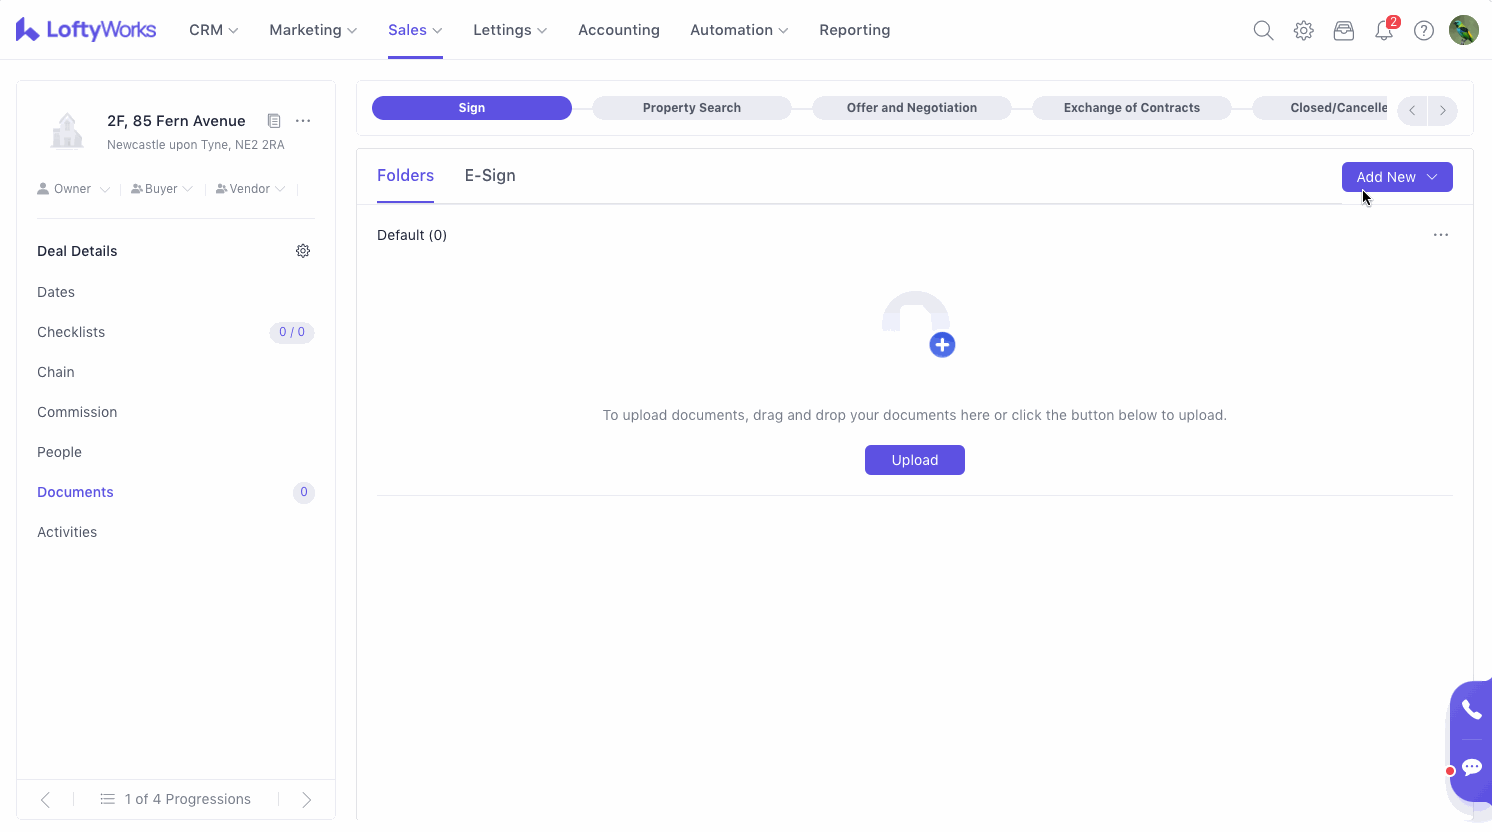Click the Deal Details gear icon

point(303,251)
